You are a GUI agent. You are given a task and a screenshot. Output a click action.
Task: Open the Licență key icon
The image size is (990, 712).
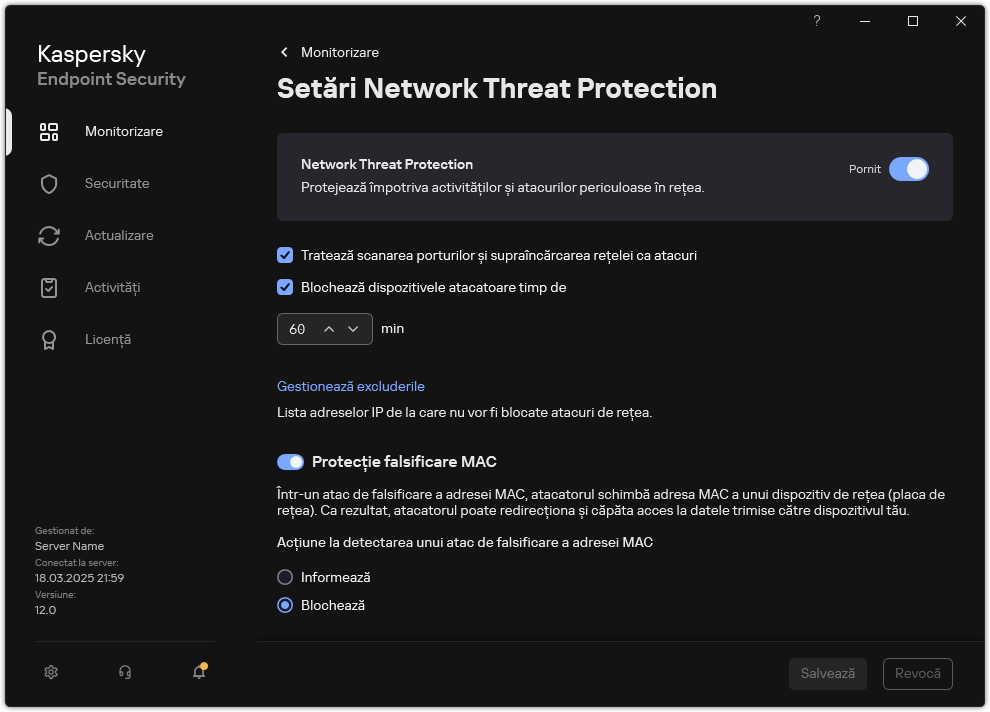pyautogui.click(x=48, y=339)
